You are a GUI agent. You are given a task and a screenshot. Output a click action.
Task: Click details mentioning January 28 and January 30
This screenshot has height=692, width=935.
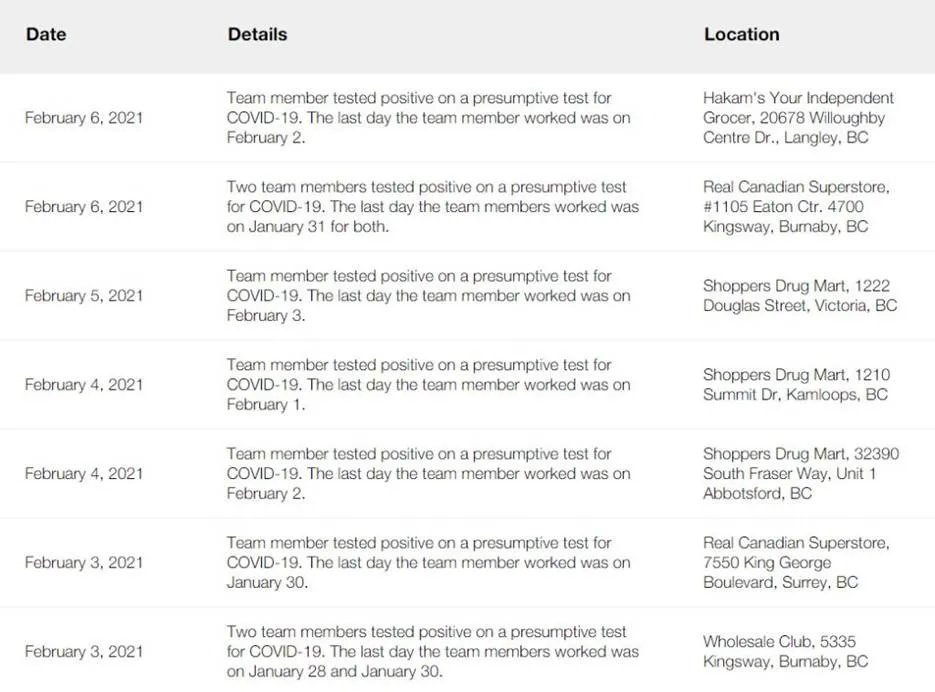click(432, 651)
